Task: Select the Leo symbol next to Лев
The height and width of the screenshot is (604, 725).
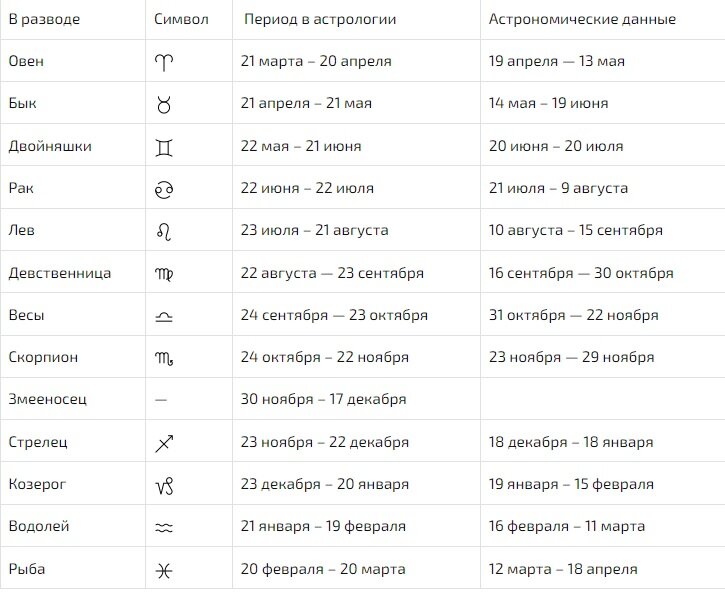Action: pos(164,232)
